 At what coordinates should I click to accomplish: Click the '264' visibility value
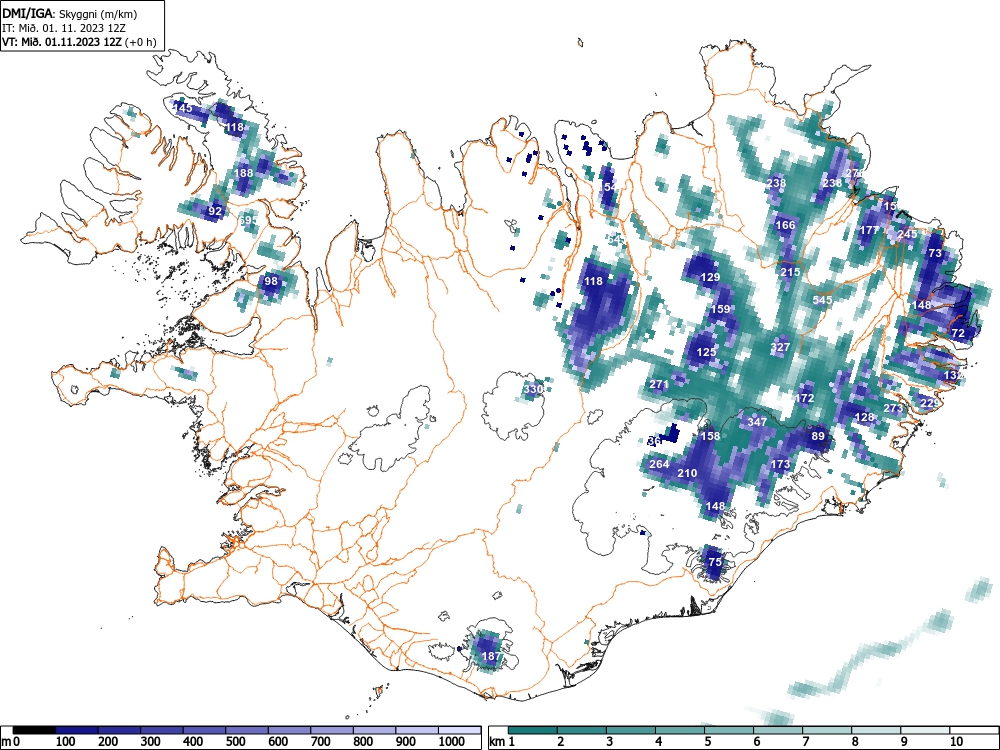point(659,464)
